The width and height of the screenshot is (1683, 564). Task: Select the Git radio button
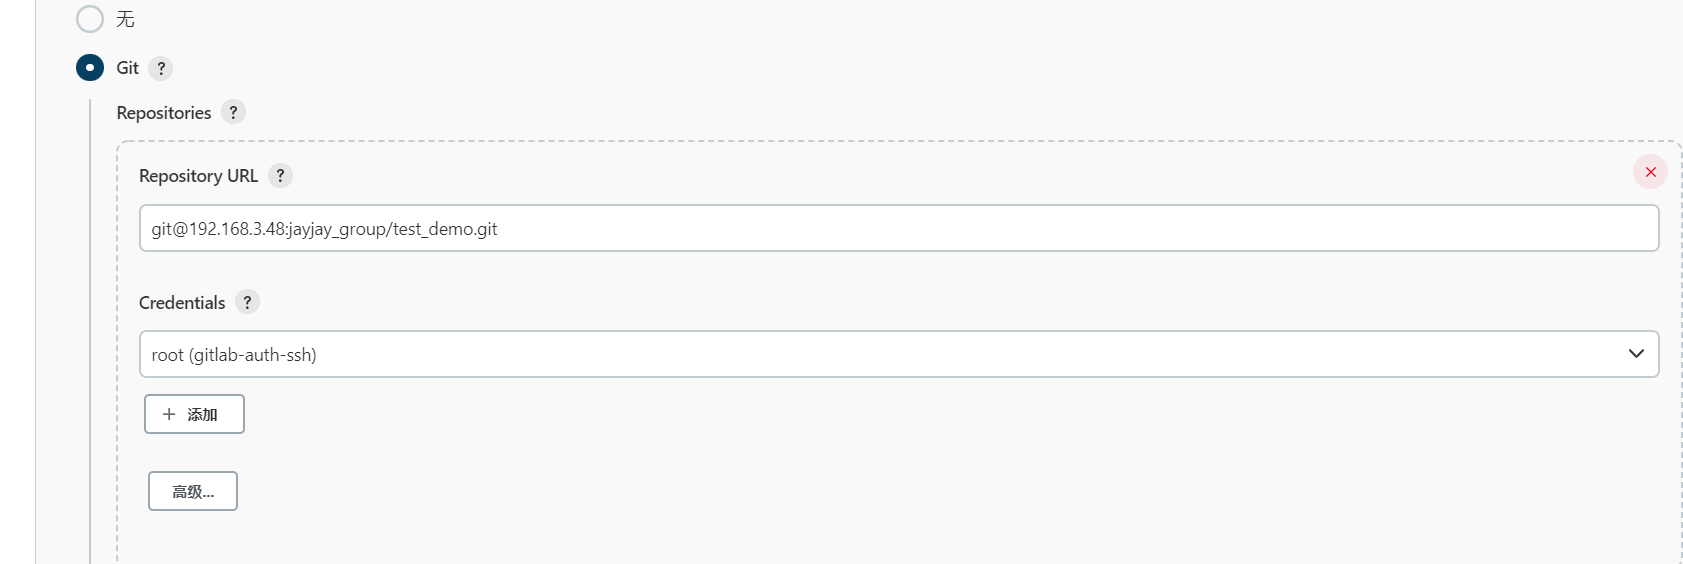(90, 68)
